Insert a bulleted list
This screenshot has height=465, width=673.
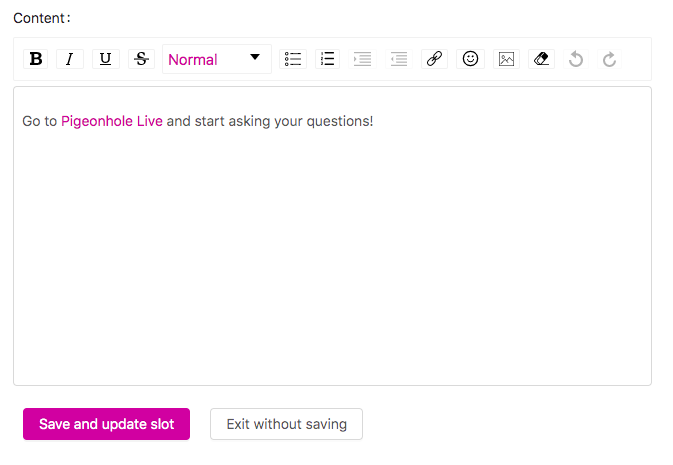293,59
